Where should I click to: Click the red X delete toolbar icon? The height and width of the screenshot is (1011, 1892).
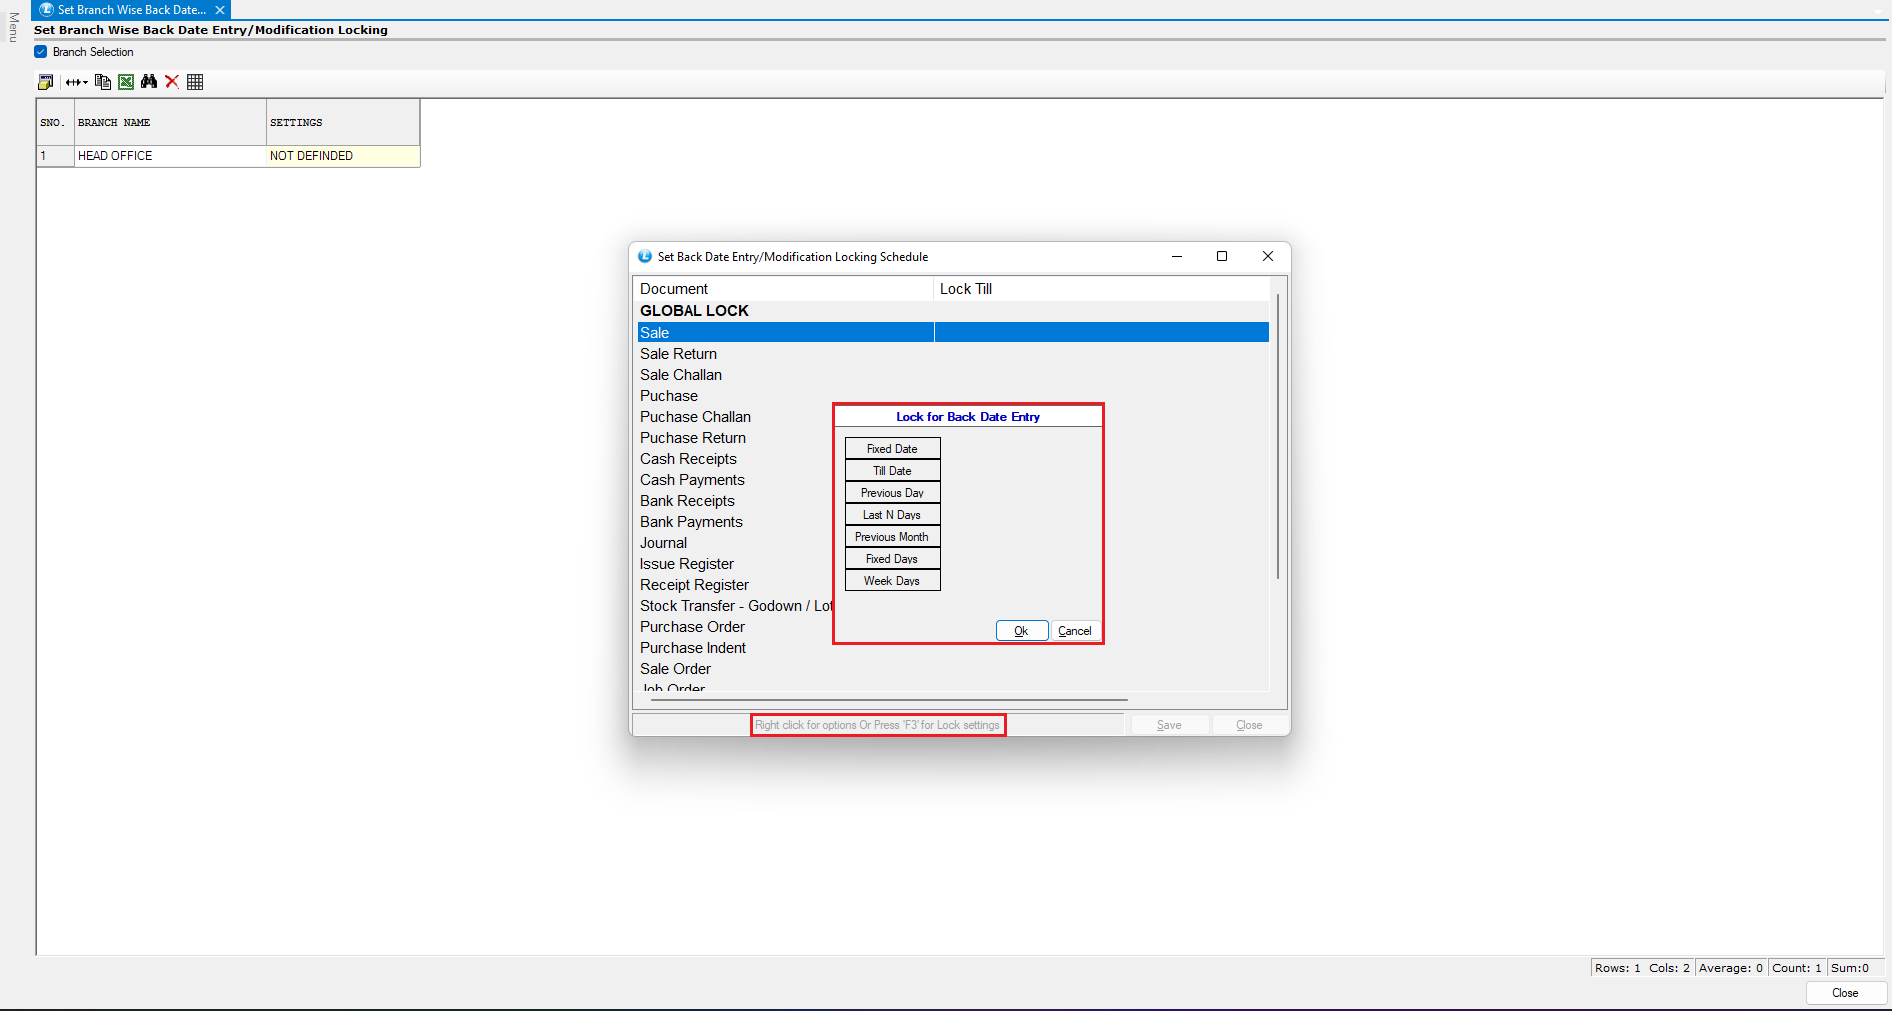172,82
